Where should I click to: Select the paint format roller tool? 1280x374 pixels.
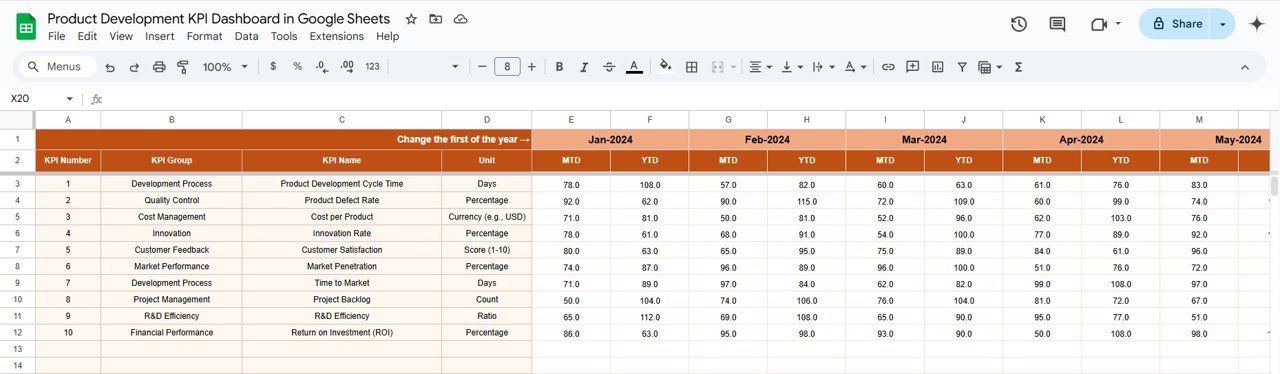183,67
